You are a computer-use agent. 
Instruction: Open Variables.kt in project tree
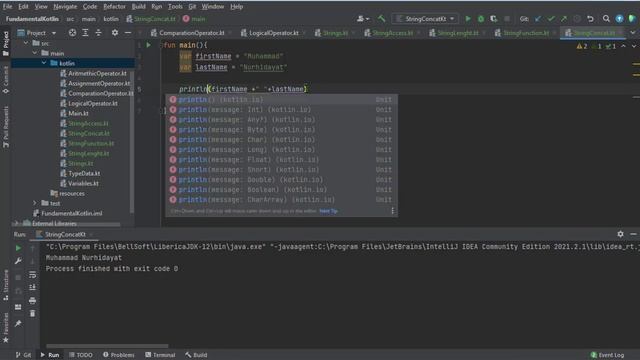80,183
